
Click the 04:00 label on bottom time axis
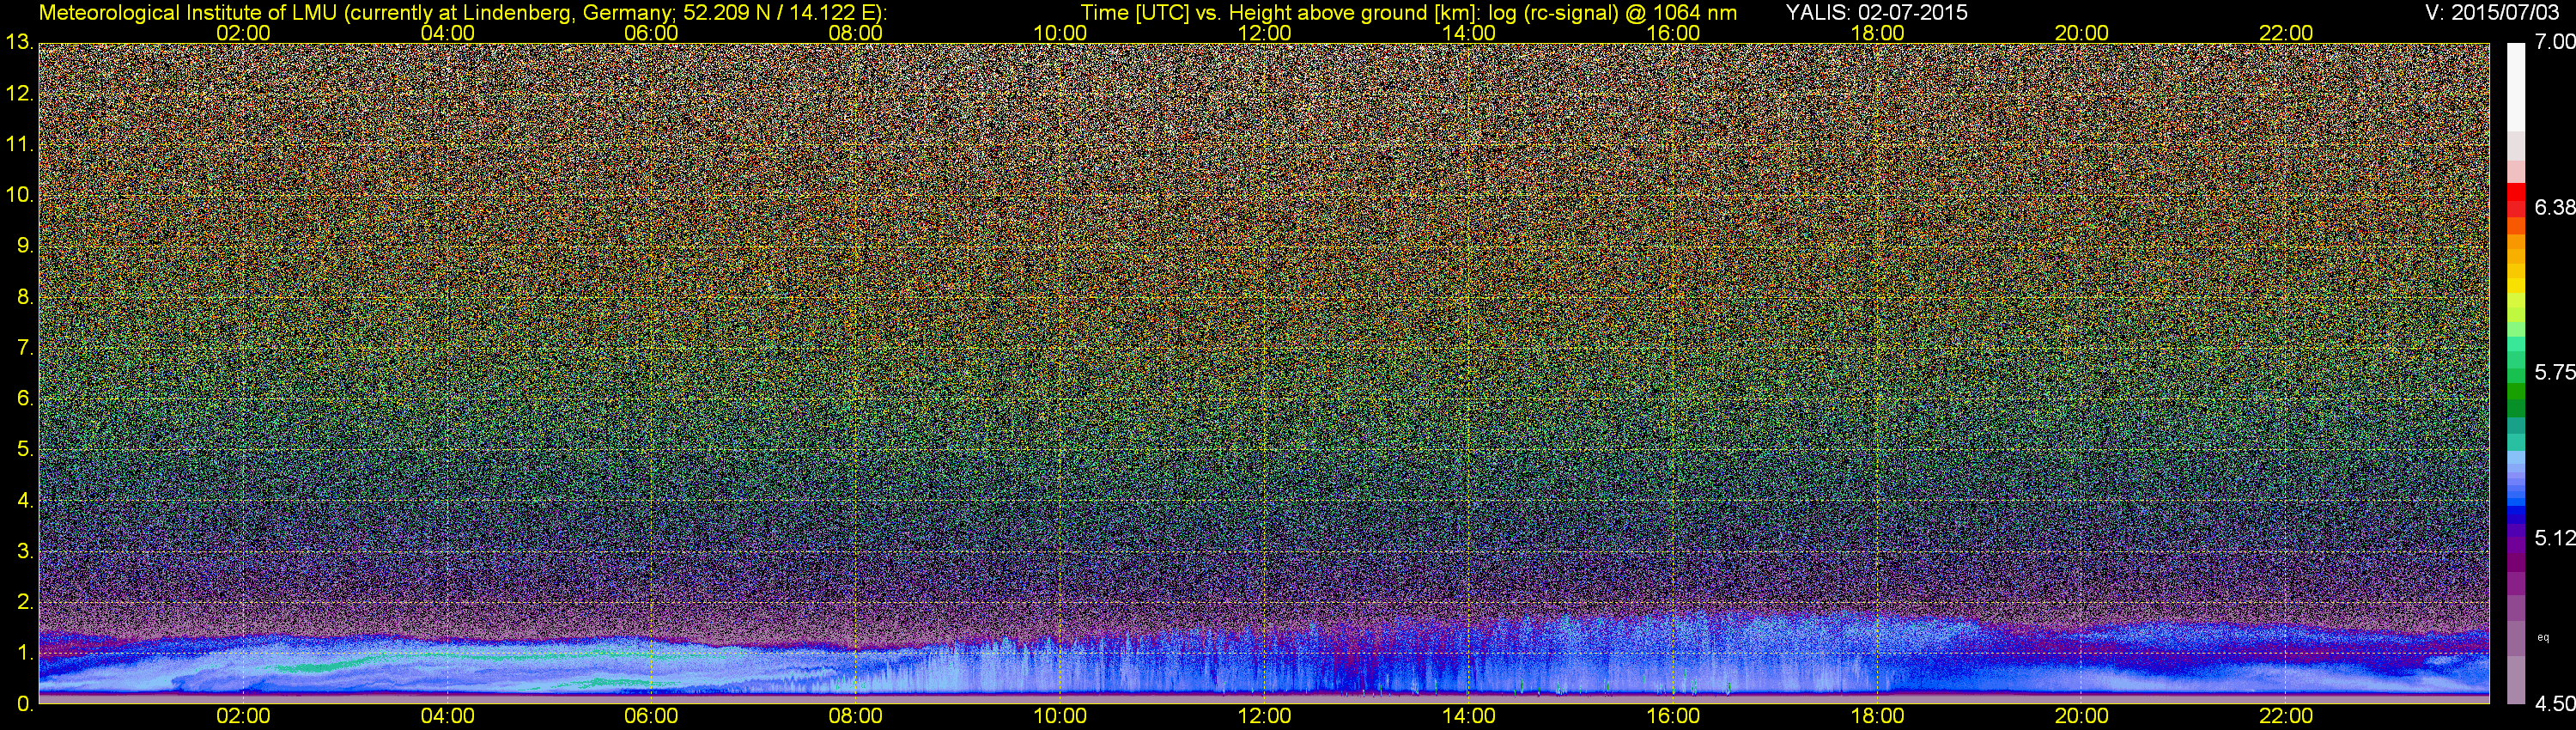[x=447, y=716]
